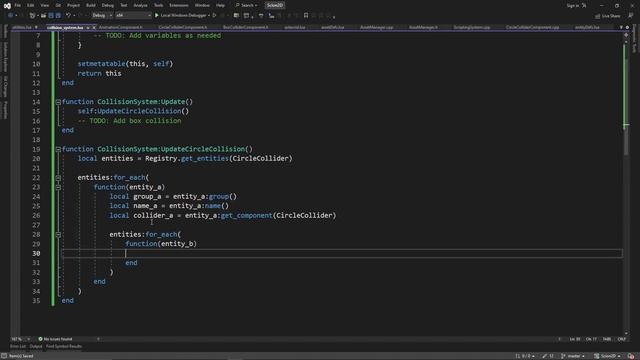Click the Save All toolbar icon

click(58, 16)
